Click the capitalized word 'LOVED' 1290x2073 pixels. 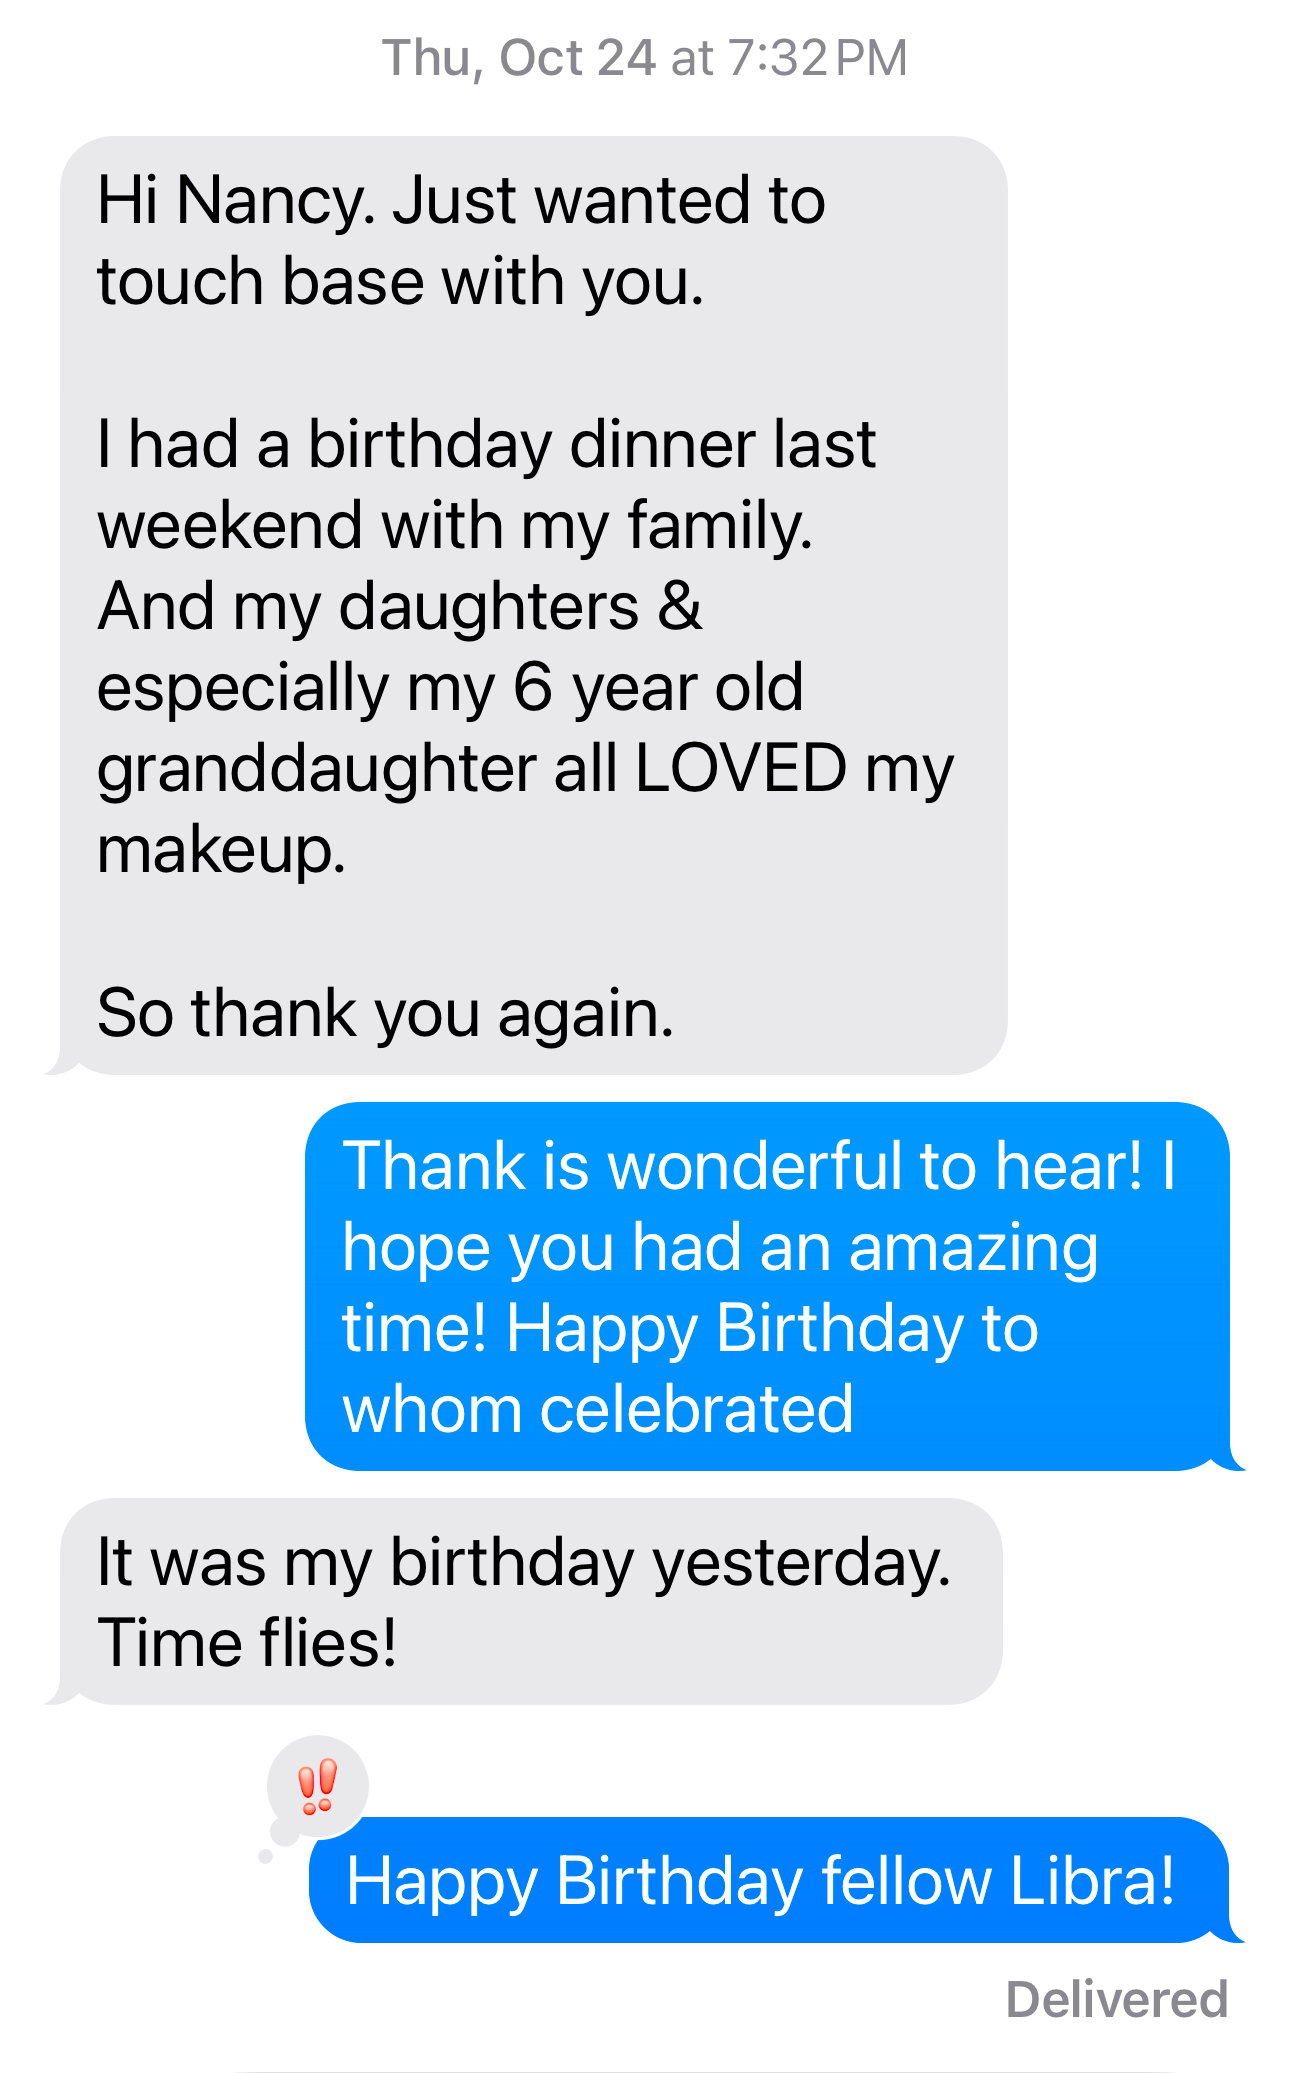point(740,769)
